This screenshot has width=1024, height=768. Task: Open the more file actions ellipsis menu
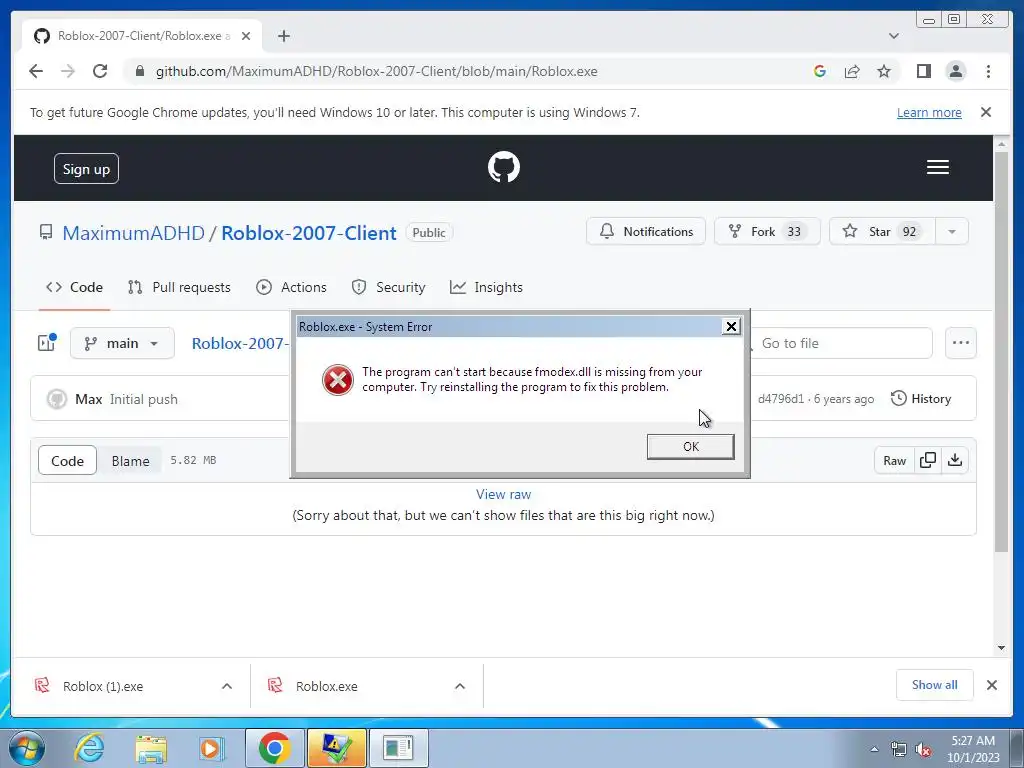pyautogui.click(x=961, y=343)
